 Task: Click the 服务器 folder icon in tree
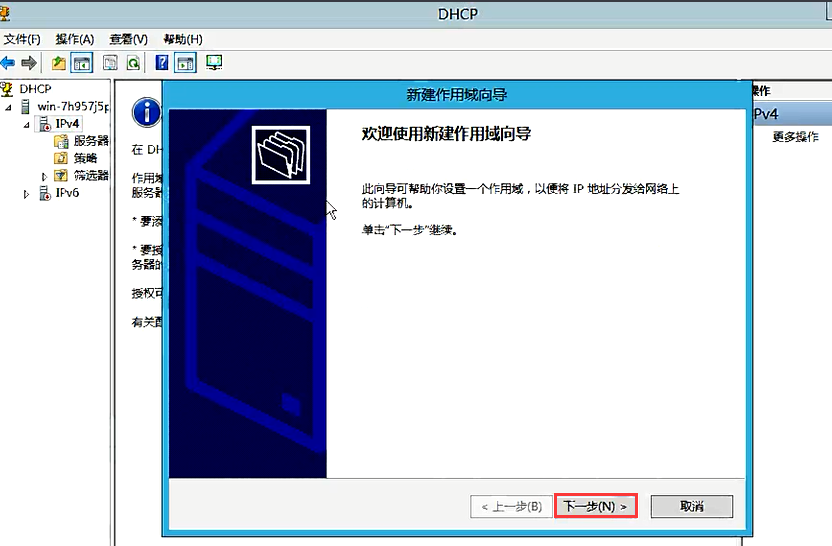click(x=61, y=141)
